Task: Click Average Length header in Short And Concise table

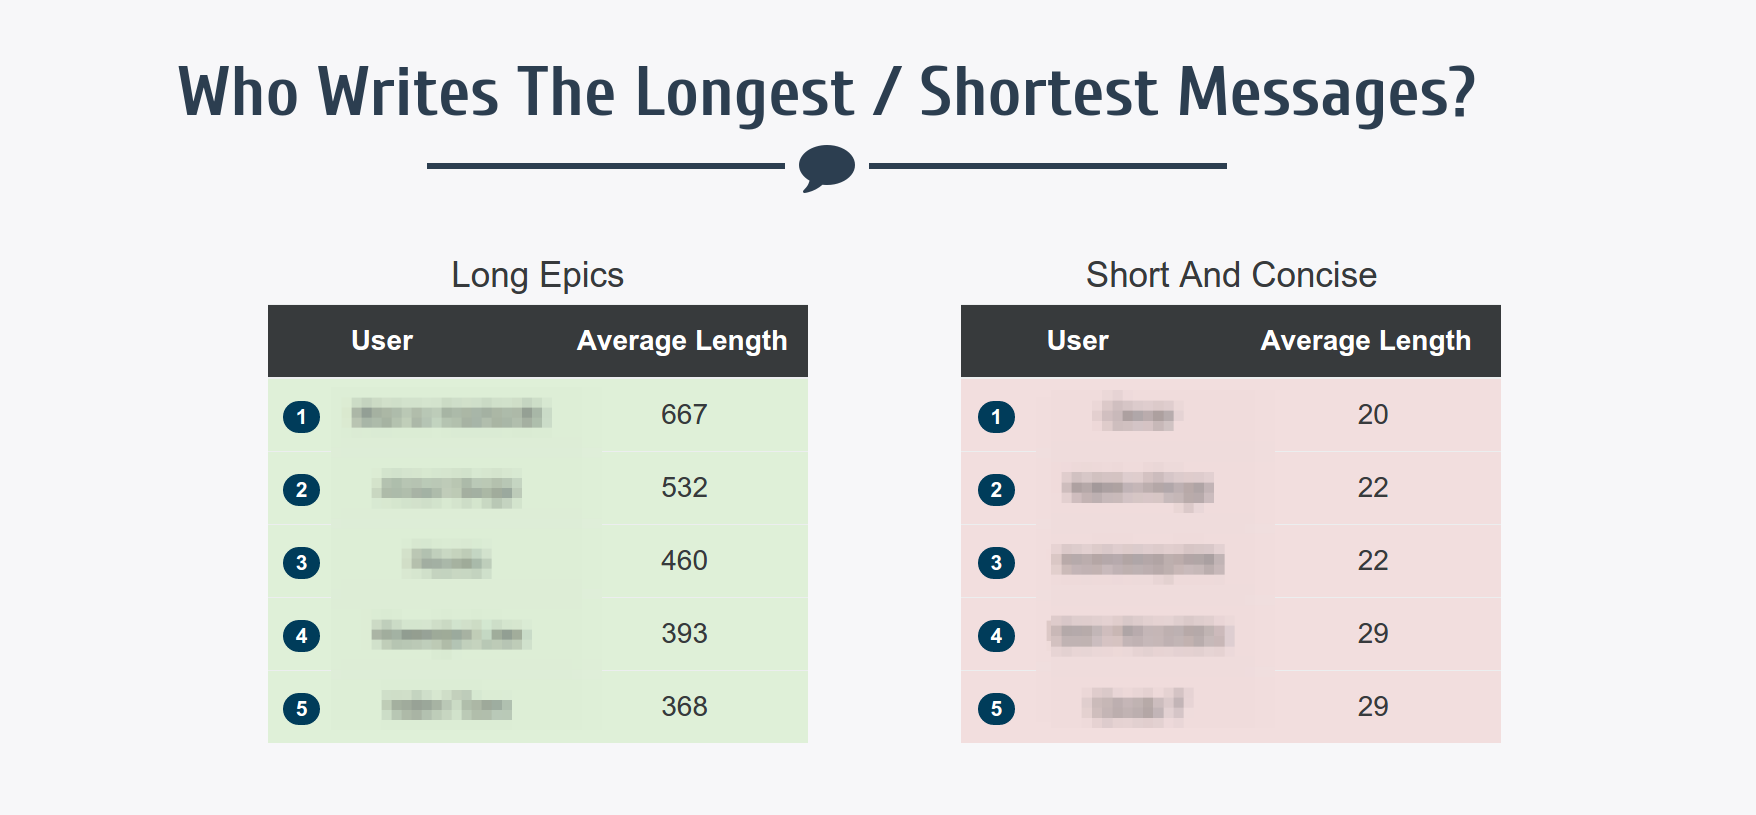Action: coord(1365,341)
